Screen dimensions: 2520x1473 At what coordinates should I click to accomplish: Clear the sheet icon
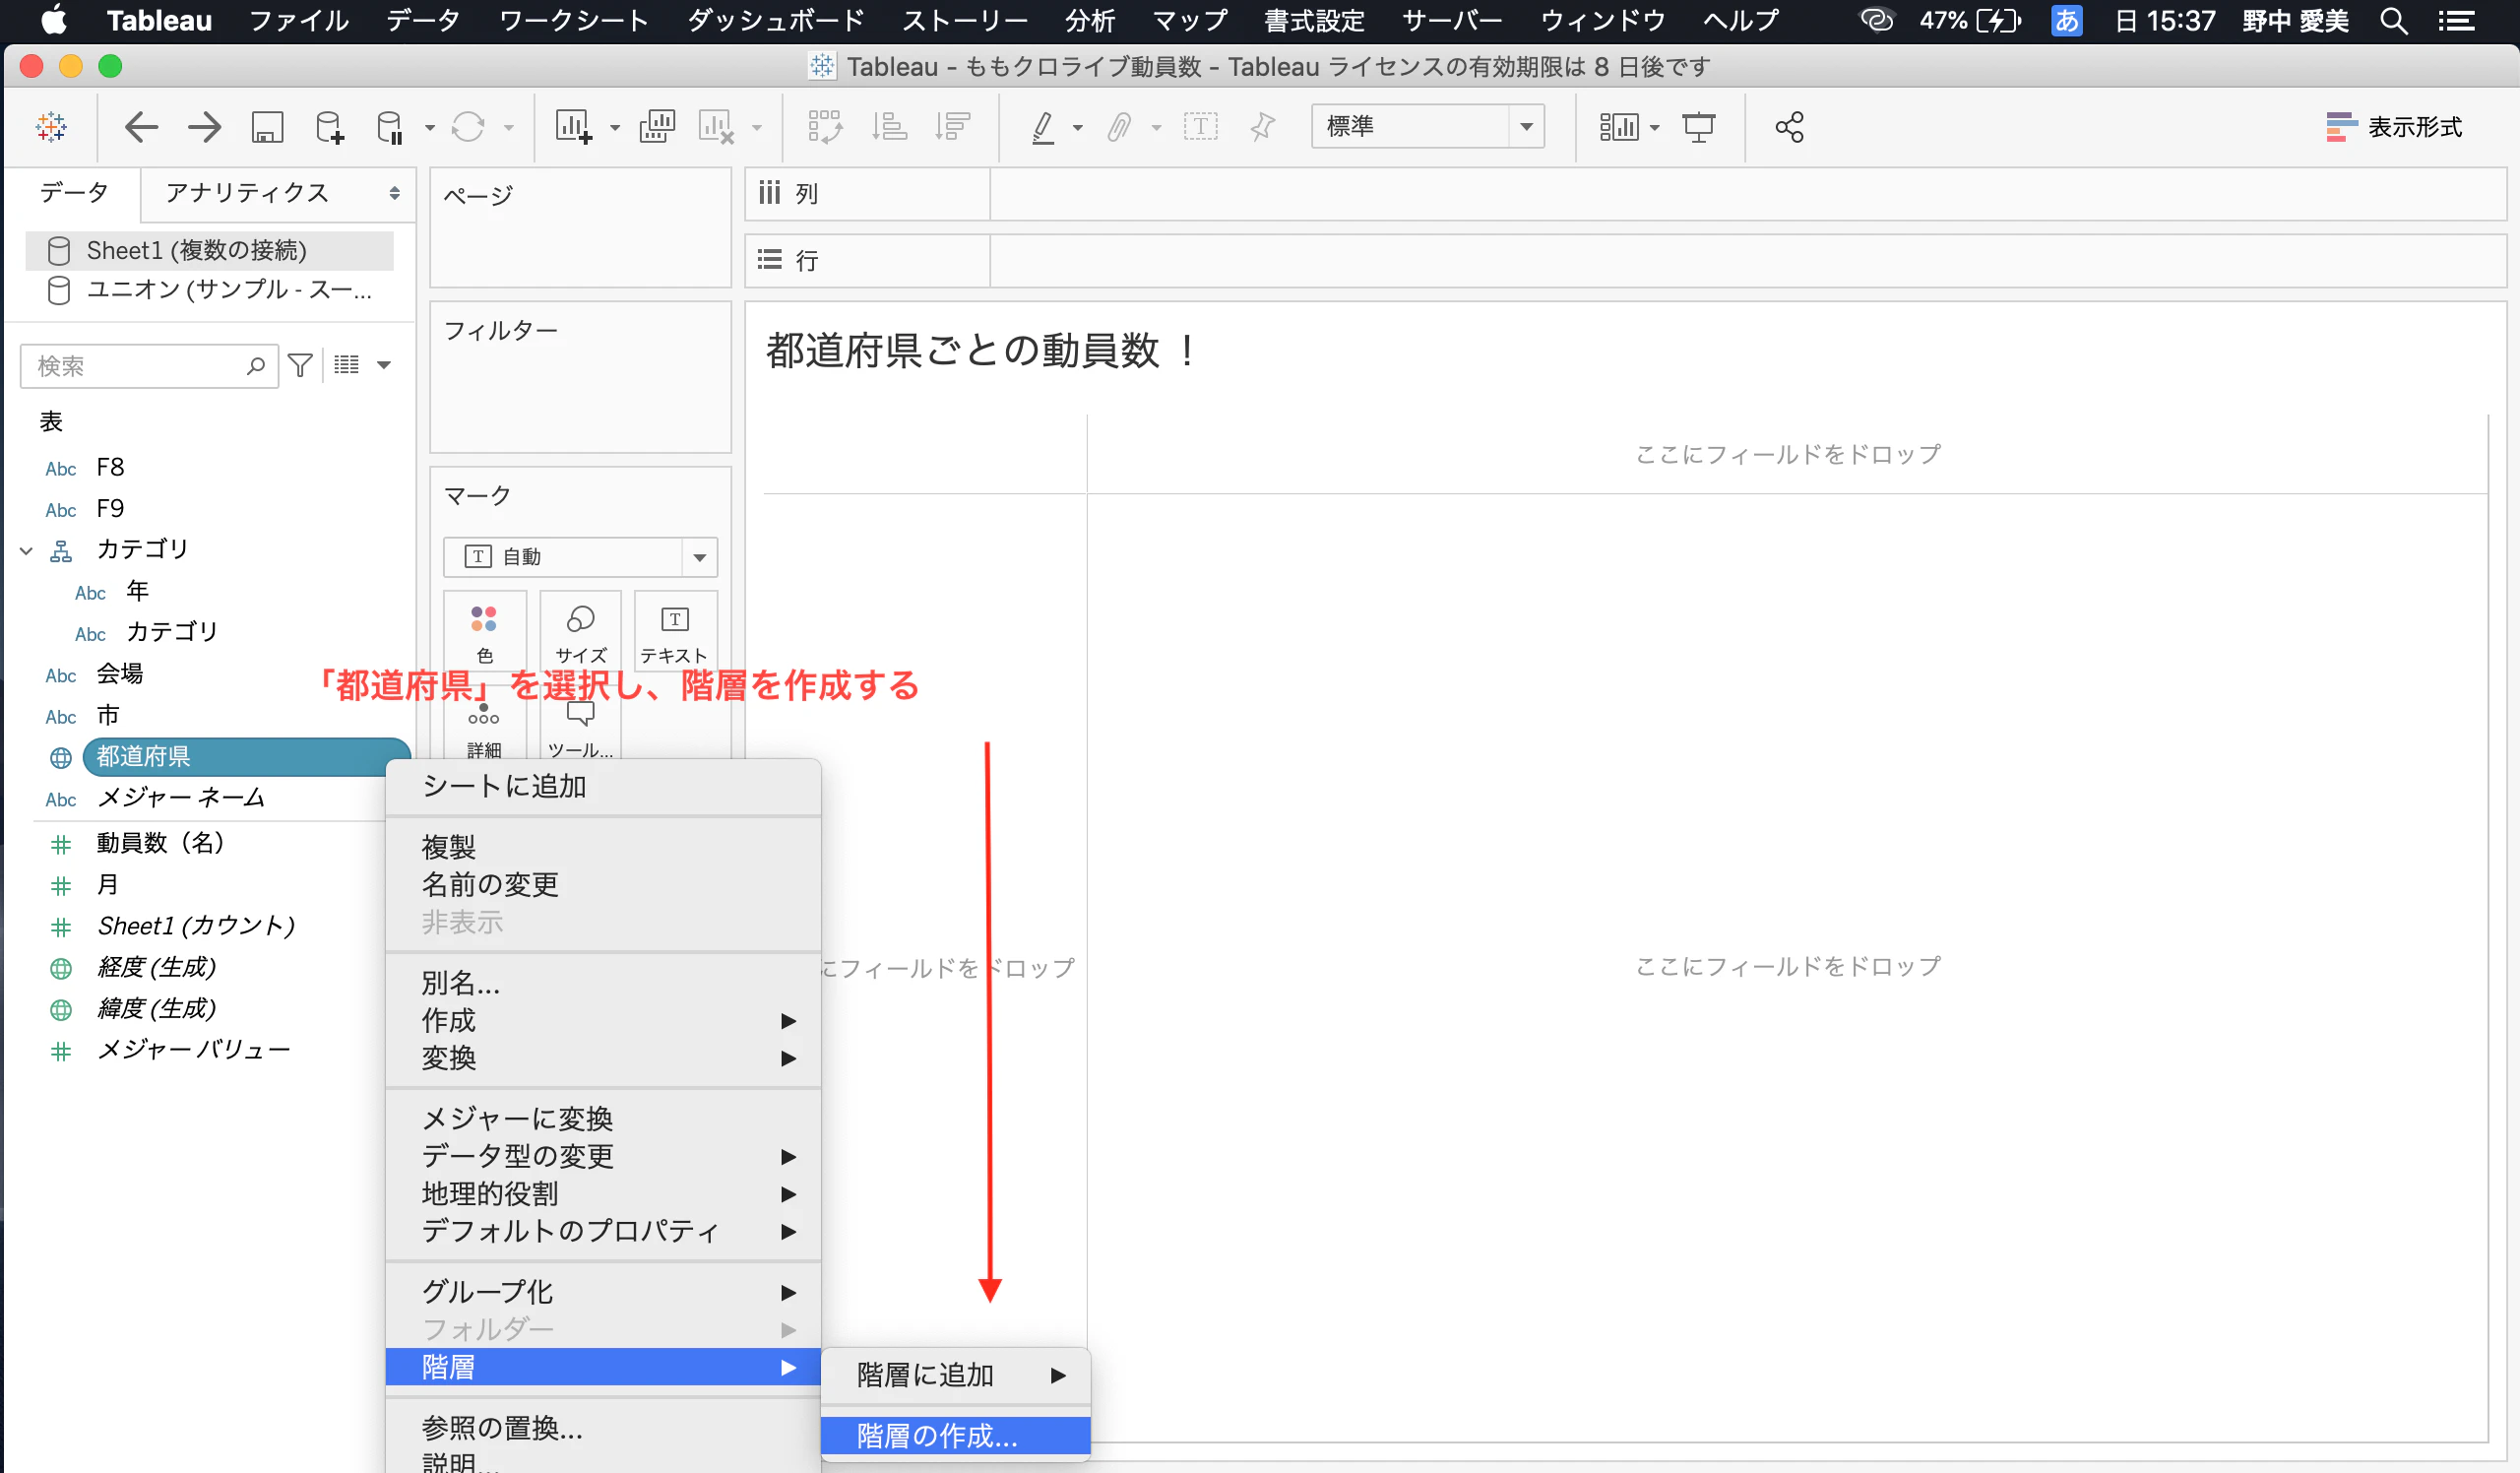(716, 127)
